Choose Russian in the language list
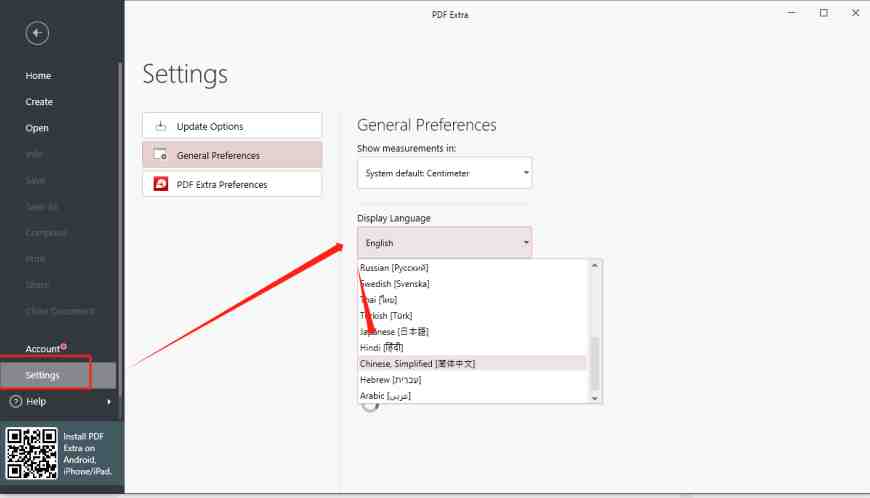This screenshot has height=498, width=870. pyautogui.click(x=394, y=268)
